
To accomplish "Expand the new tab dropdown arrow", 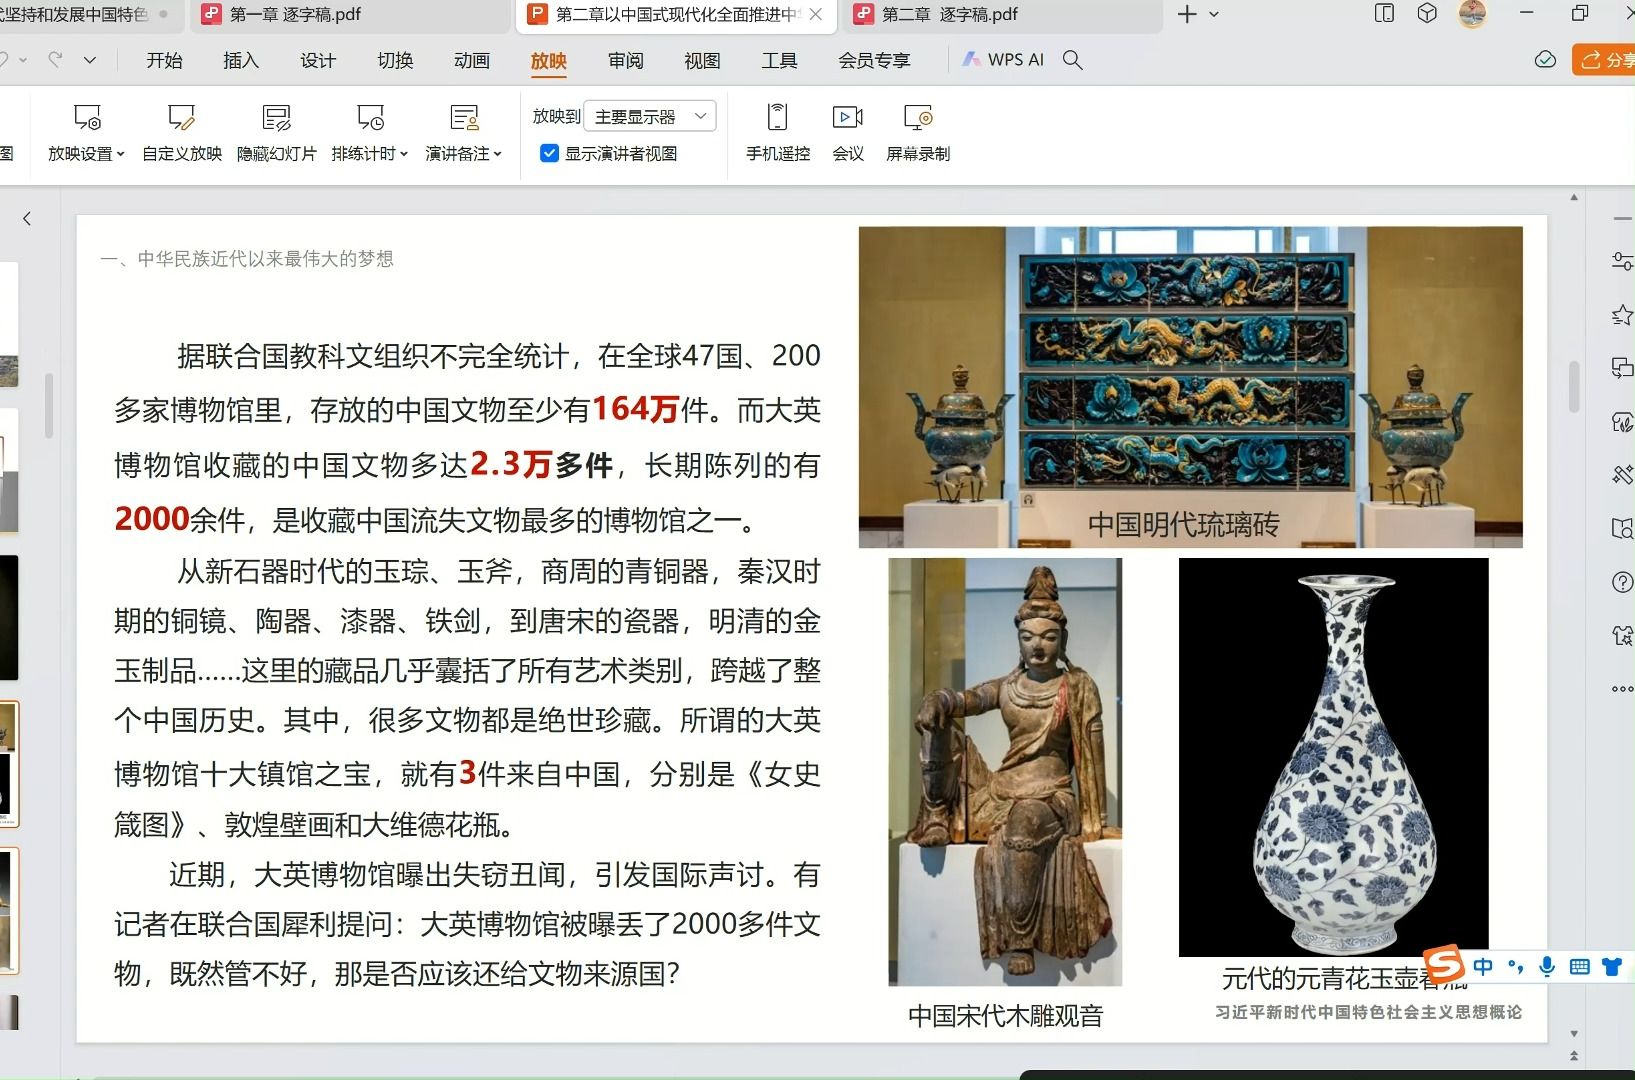I will [x=1214, y=14].
